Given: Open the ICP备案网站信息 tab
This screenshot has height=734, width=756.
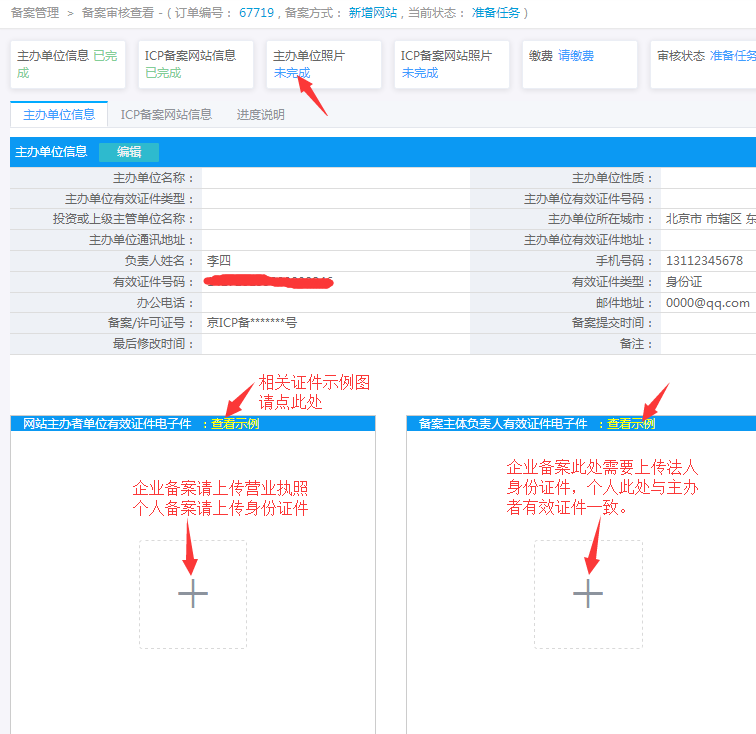Looking at the screenshot, I should click(x=166, y=115).
